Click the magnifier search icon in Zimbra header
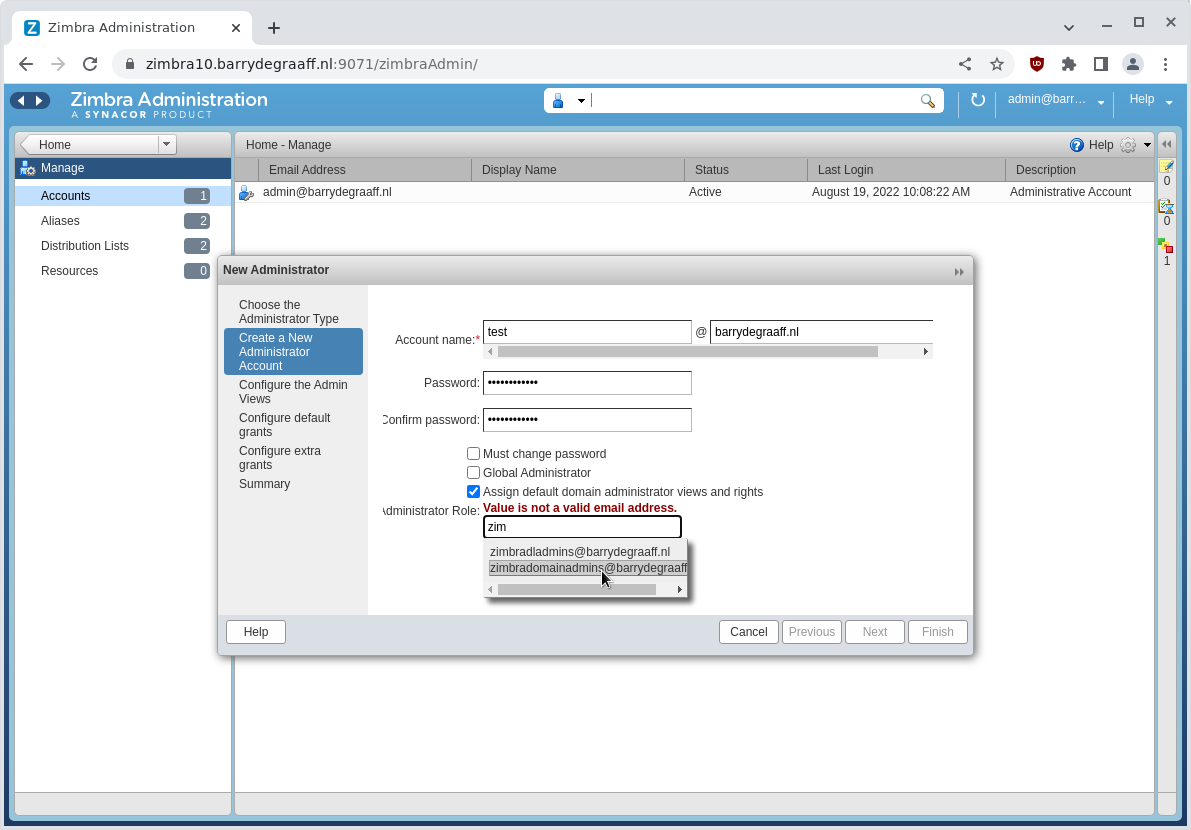 coord(927,101)
